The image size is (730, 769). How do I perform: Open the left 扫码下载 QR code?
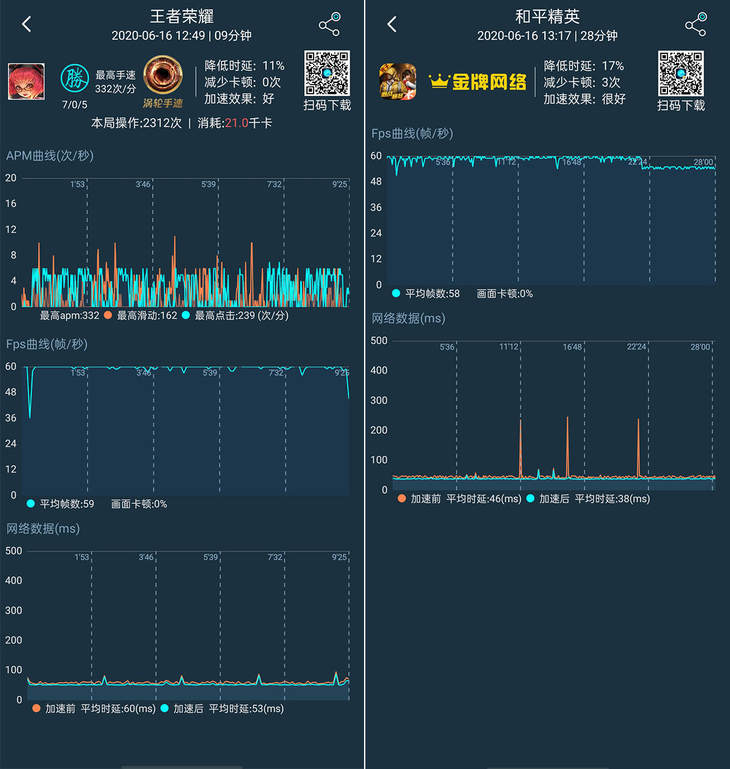[327, 73]
